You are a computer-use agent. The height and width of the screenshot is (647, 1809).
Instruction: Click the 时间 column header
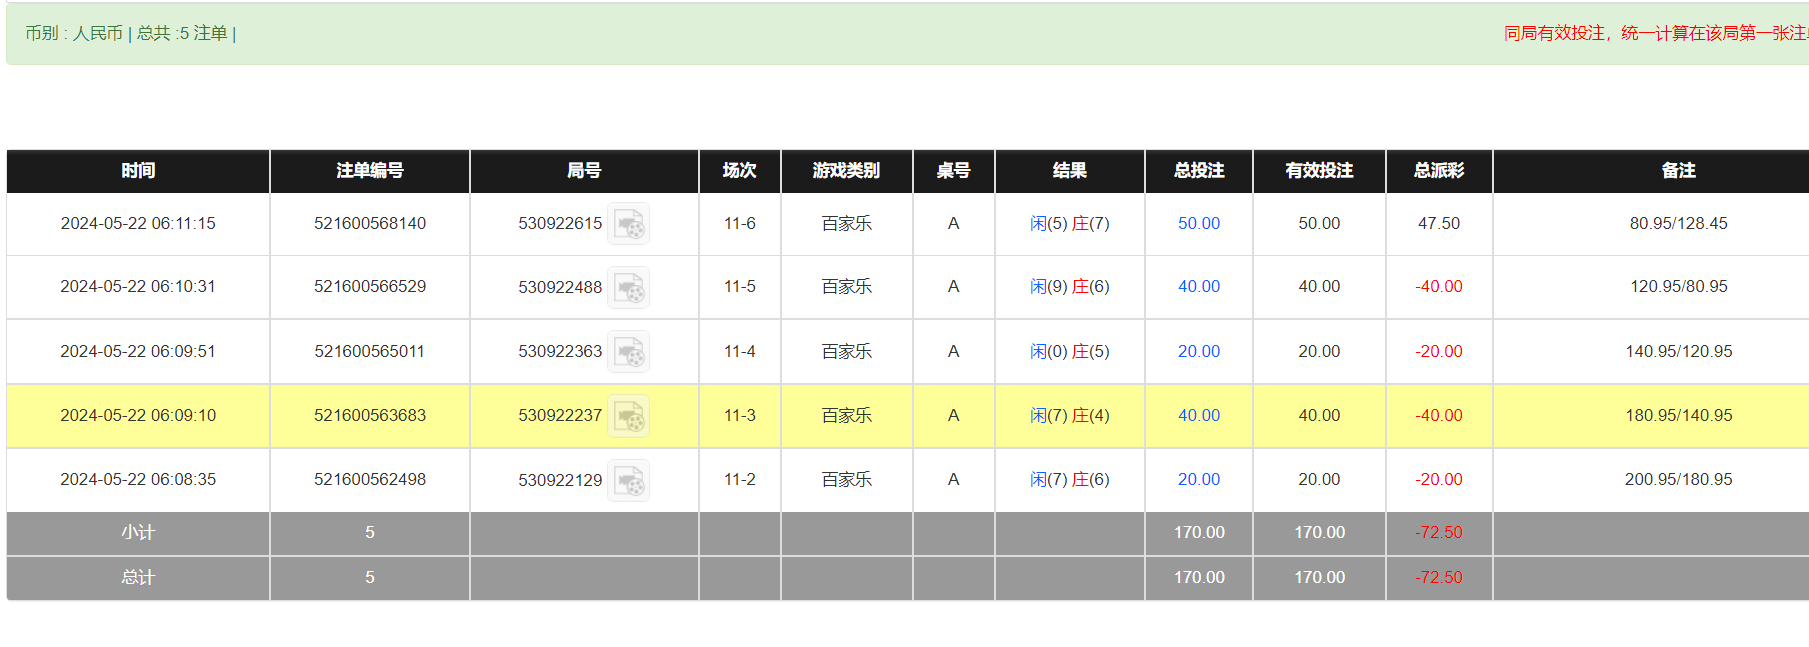click(x=138, y=171)
